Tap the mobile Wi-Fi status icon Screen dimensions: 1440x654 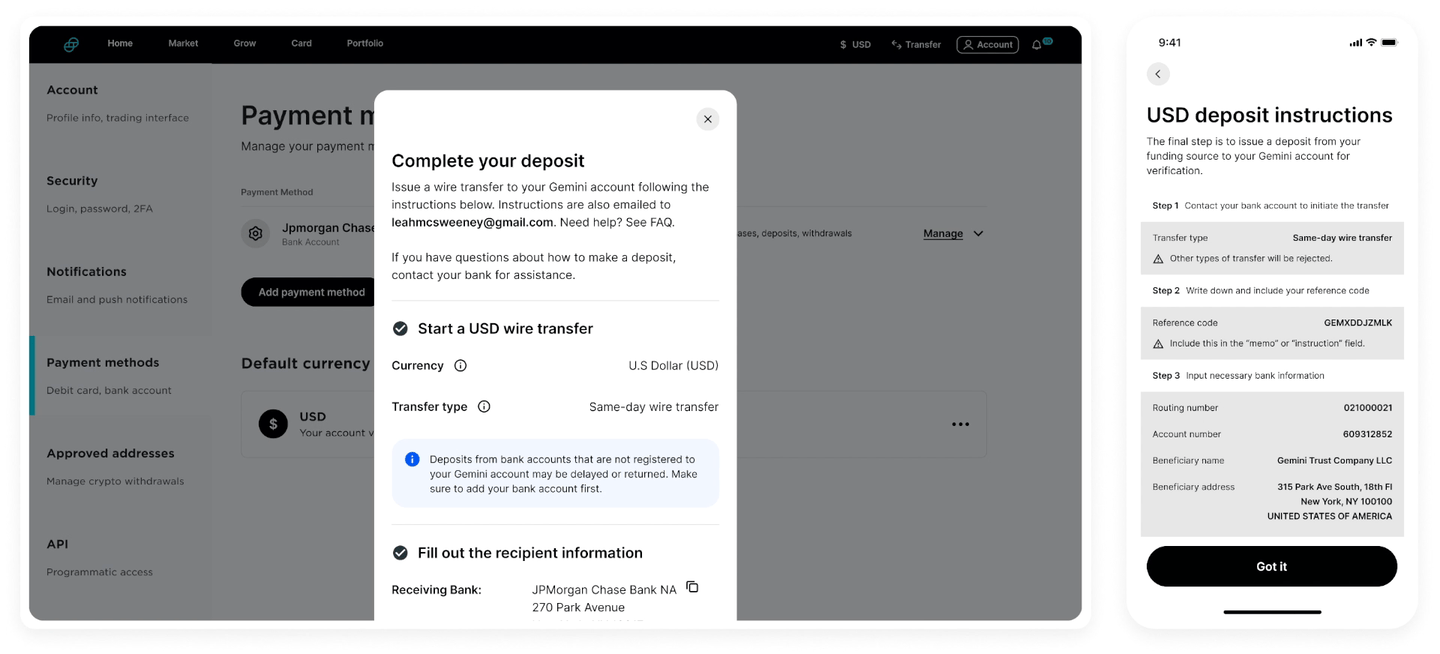[x=1371, y=43]
